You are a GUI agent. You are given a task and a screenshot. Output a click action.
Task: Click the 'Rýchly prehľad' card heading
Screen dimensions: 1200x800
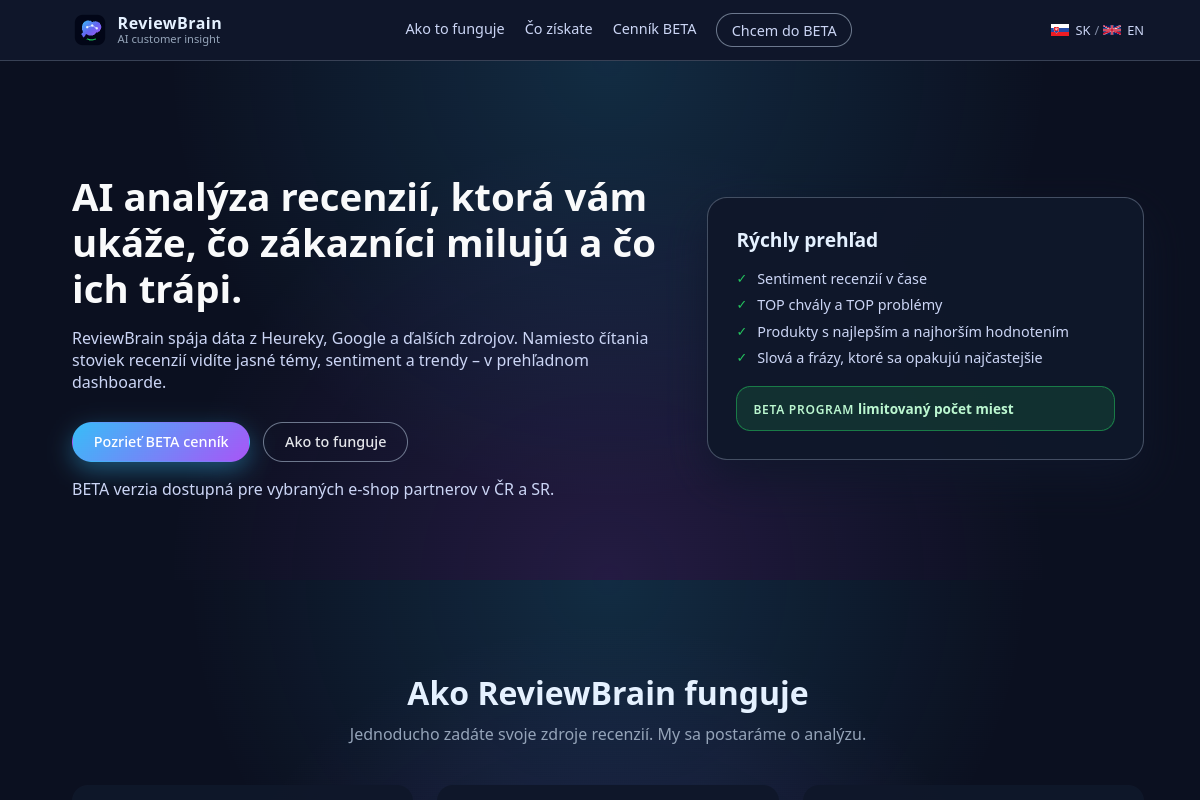point(807,240)
